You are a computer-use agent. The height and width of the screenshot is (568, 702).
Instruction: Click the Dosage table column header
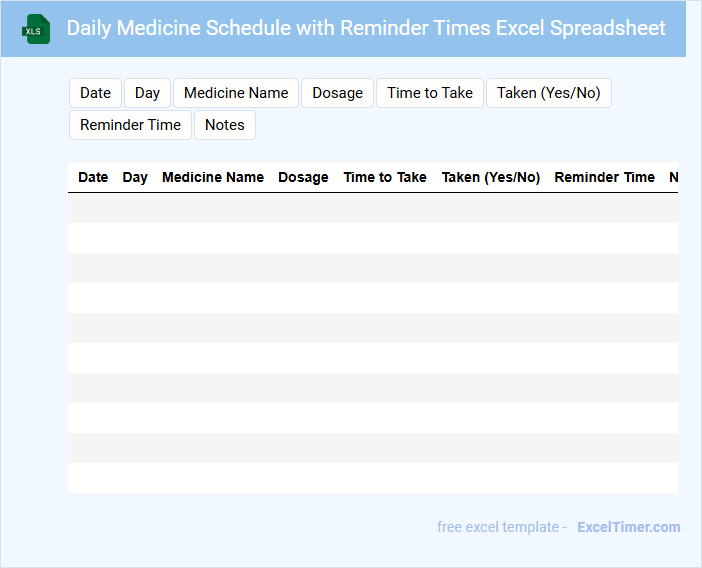pyautogui.click(x=303, y=177)
